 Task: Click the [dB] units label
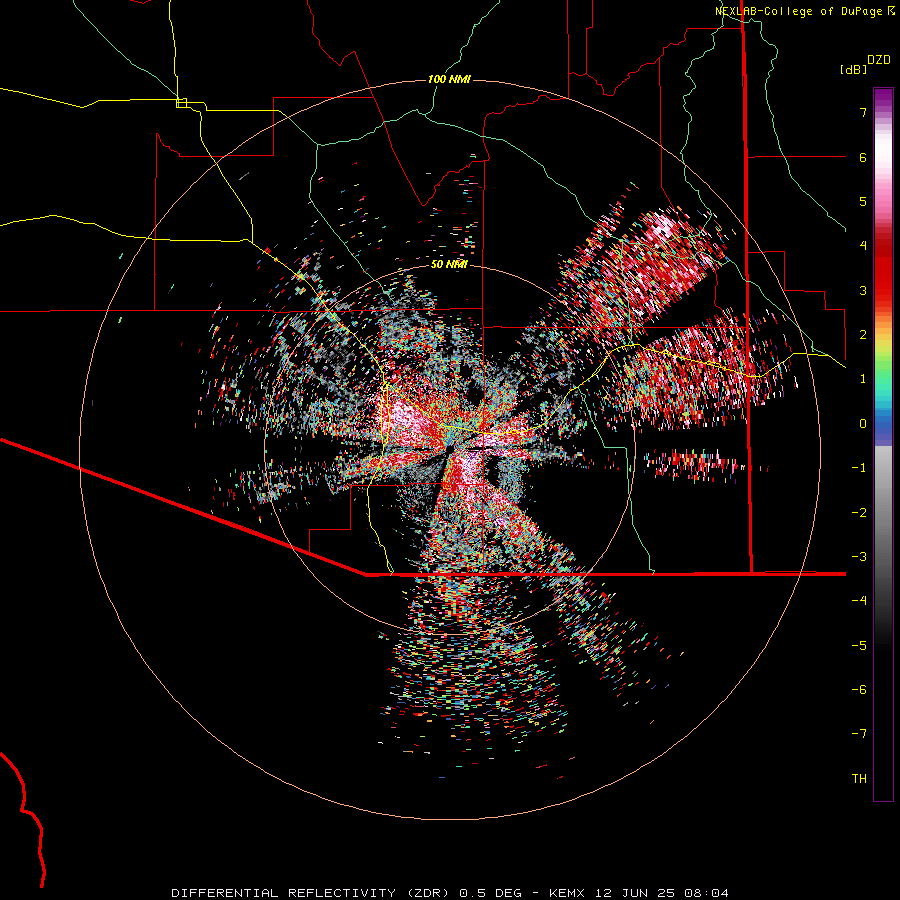(853, 70)
